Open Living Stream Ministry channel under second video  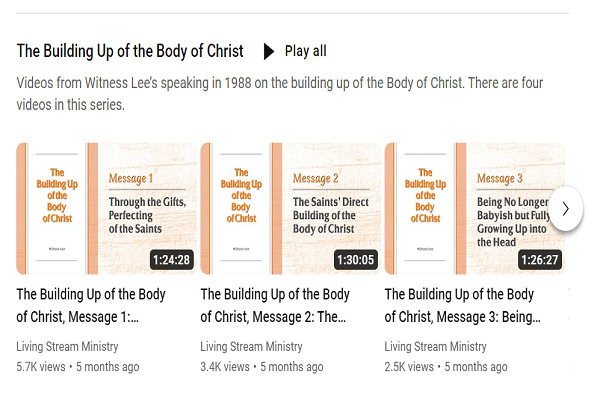coord(251,346)
